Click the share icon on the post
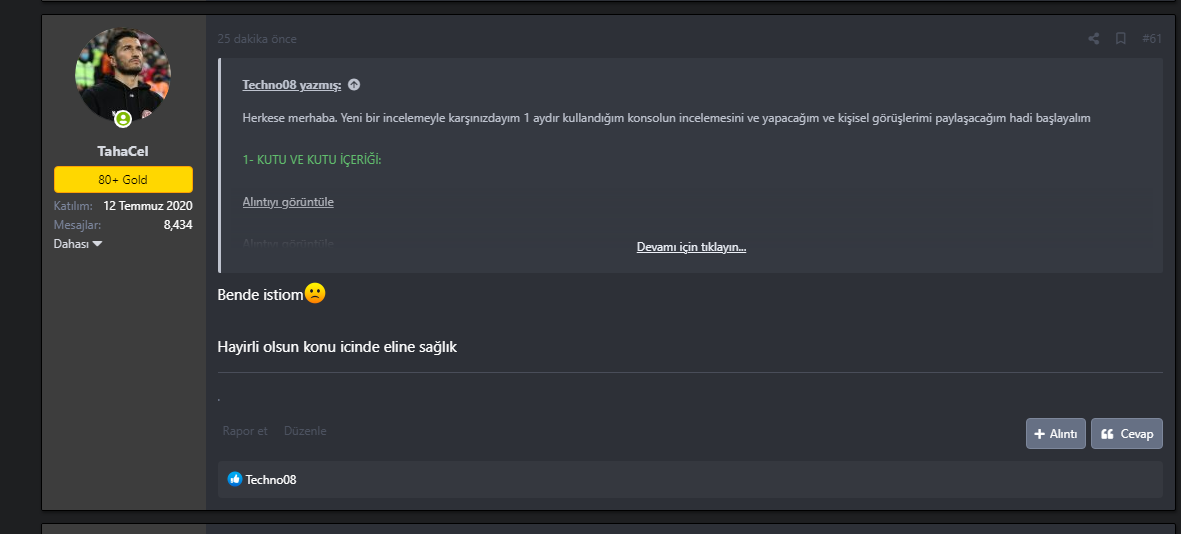The image size is (1181, 534). click(1093, 39)
